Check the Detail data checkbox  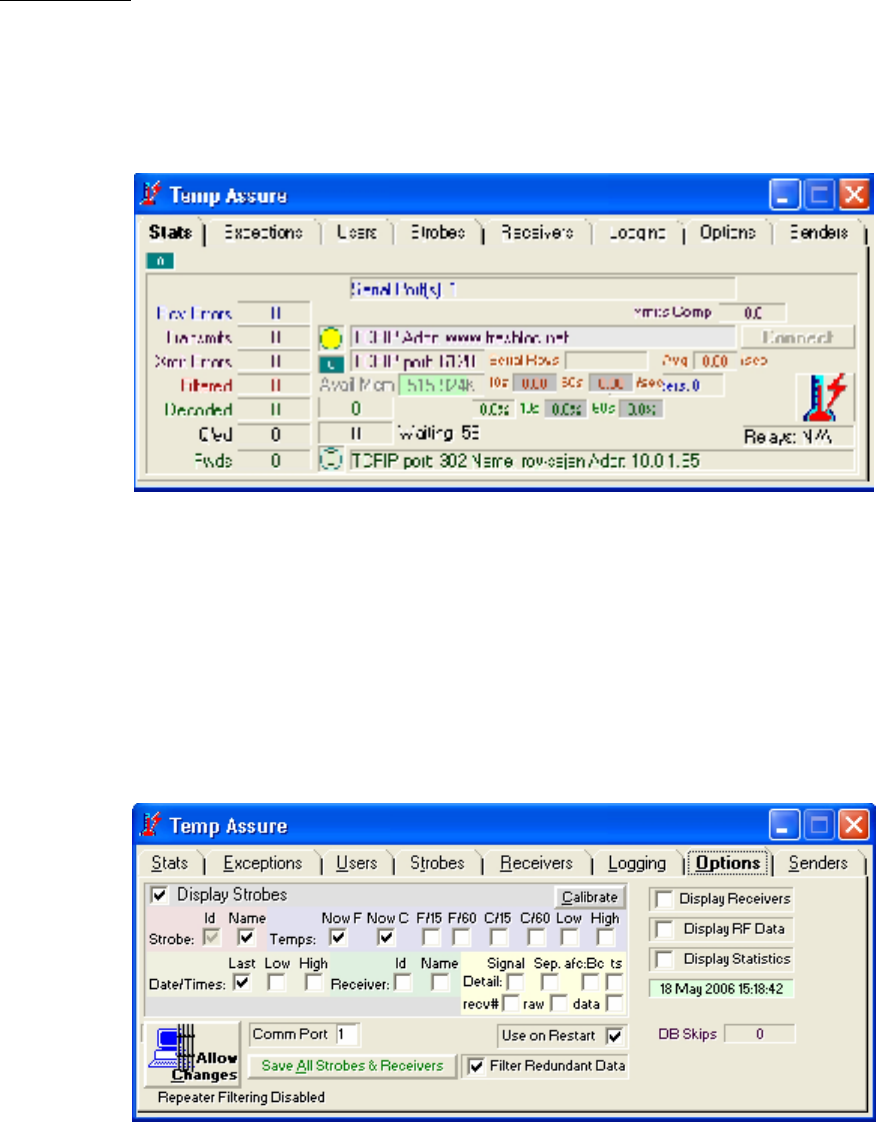614,1003
